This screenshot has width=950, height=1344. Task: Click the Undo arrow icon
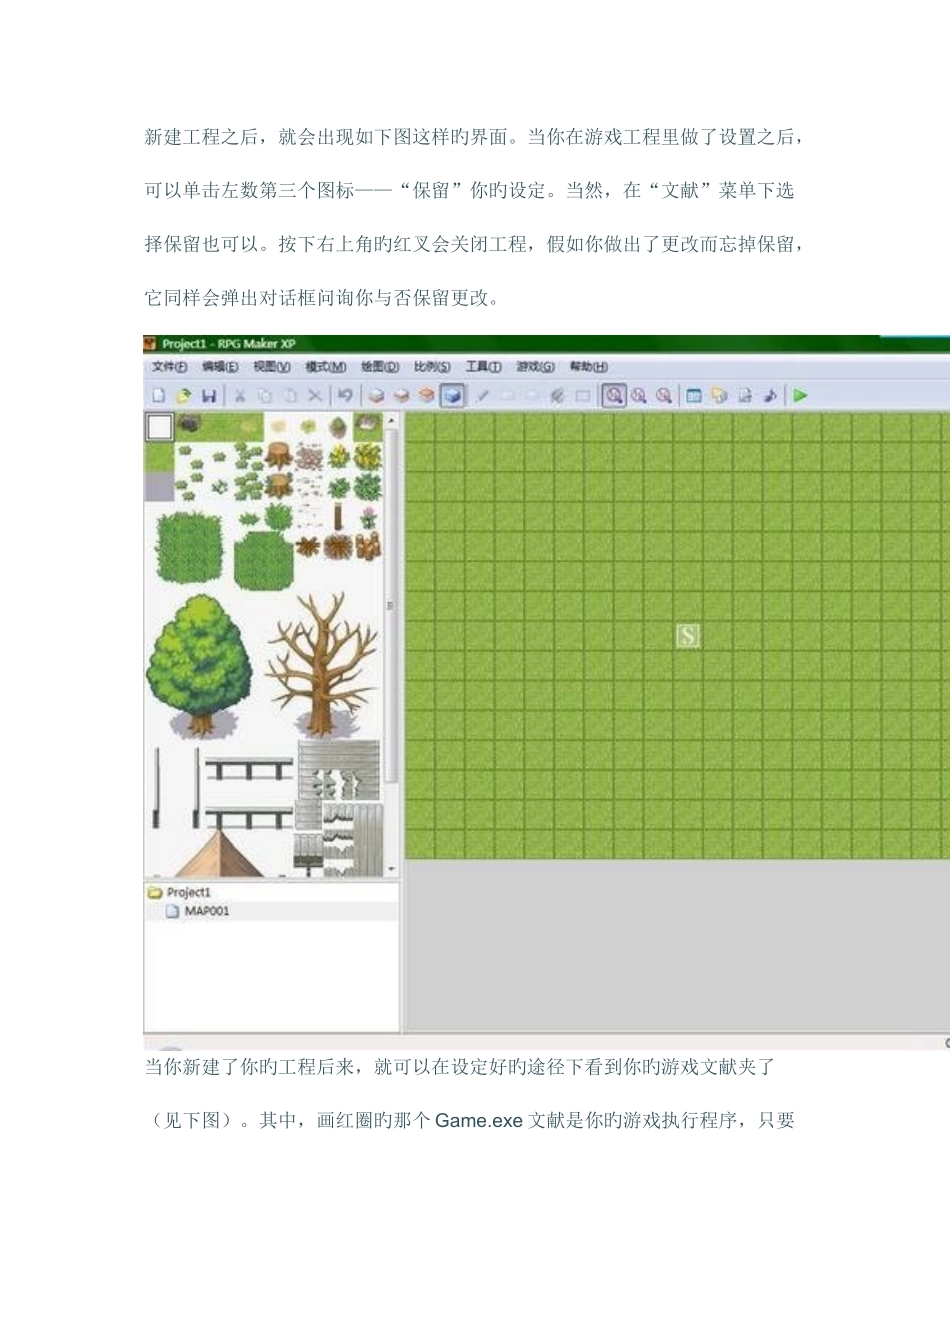[x=345, y=396]
